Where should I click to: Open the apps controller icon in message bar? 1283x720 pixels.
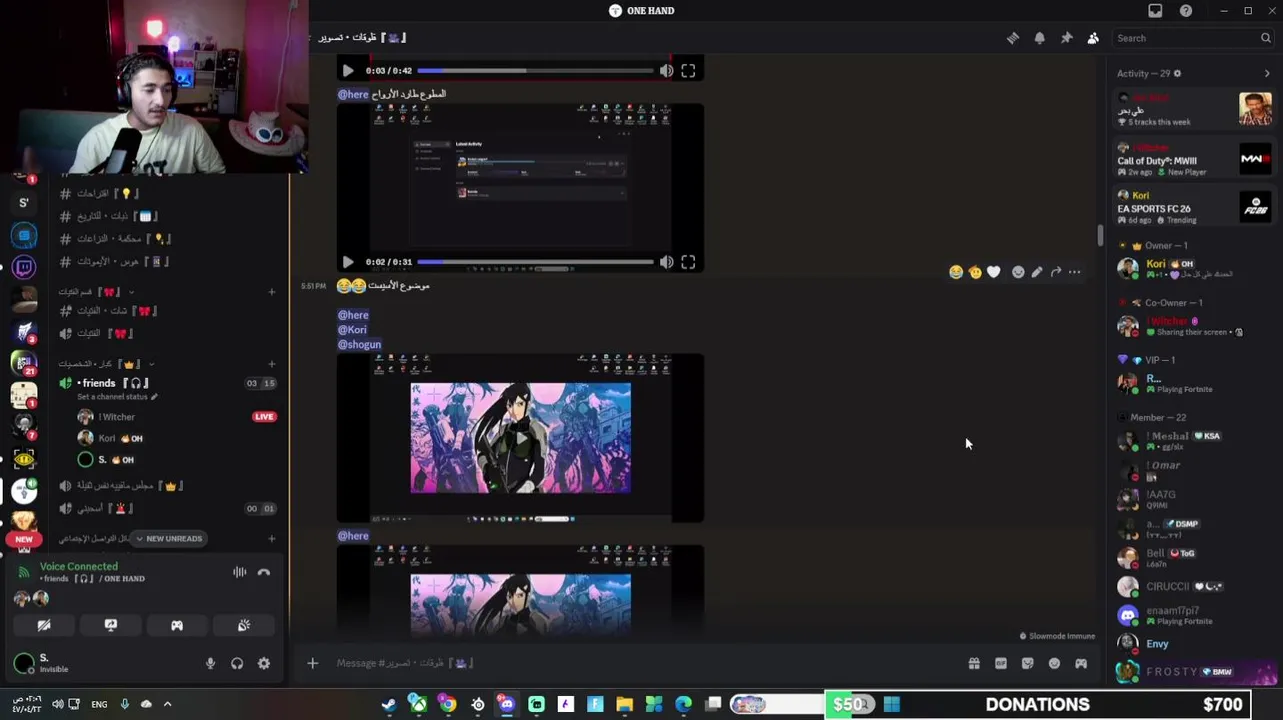pyautogui.click(x=1081, y=663)
